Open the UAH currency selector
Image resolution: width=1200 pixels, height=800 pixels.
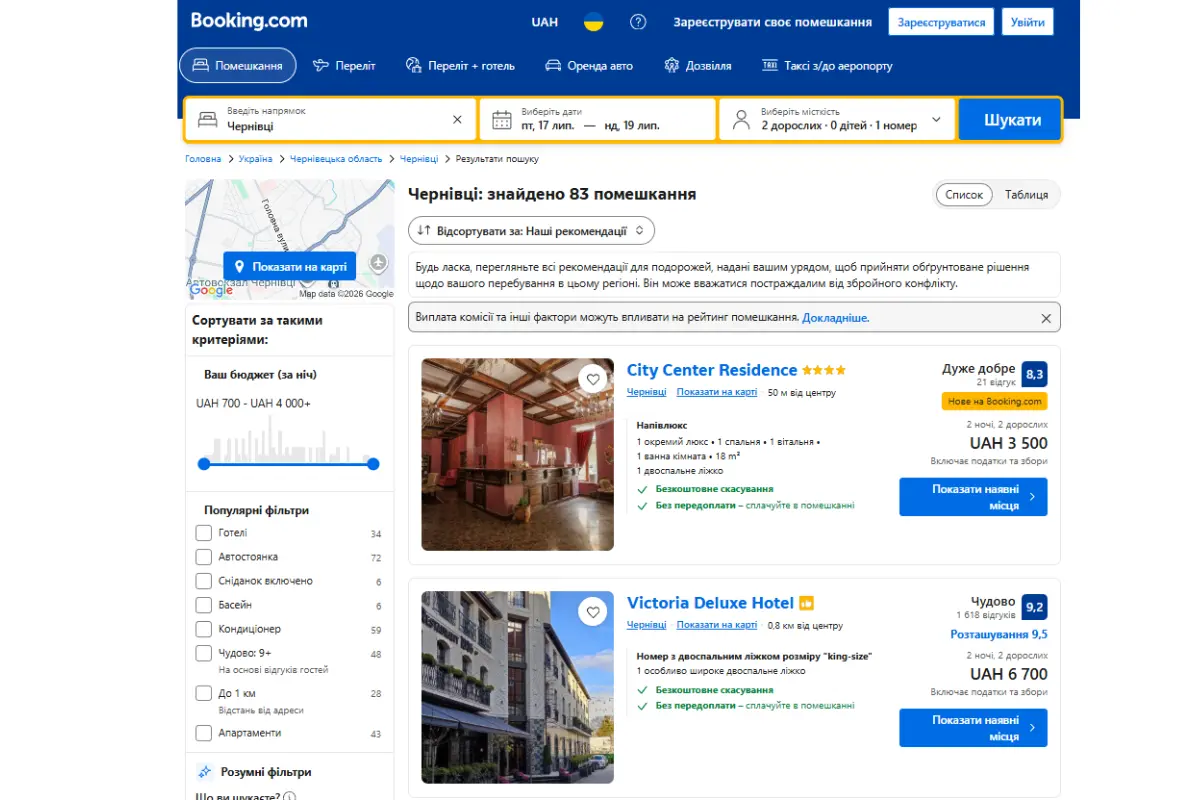(545, 22)
